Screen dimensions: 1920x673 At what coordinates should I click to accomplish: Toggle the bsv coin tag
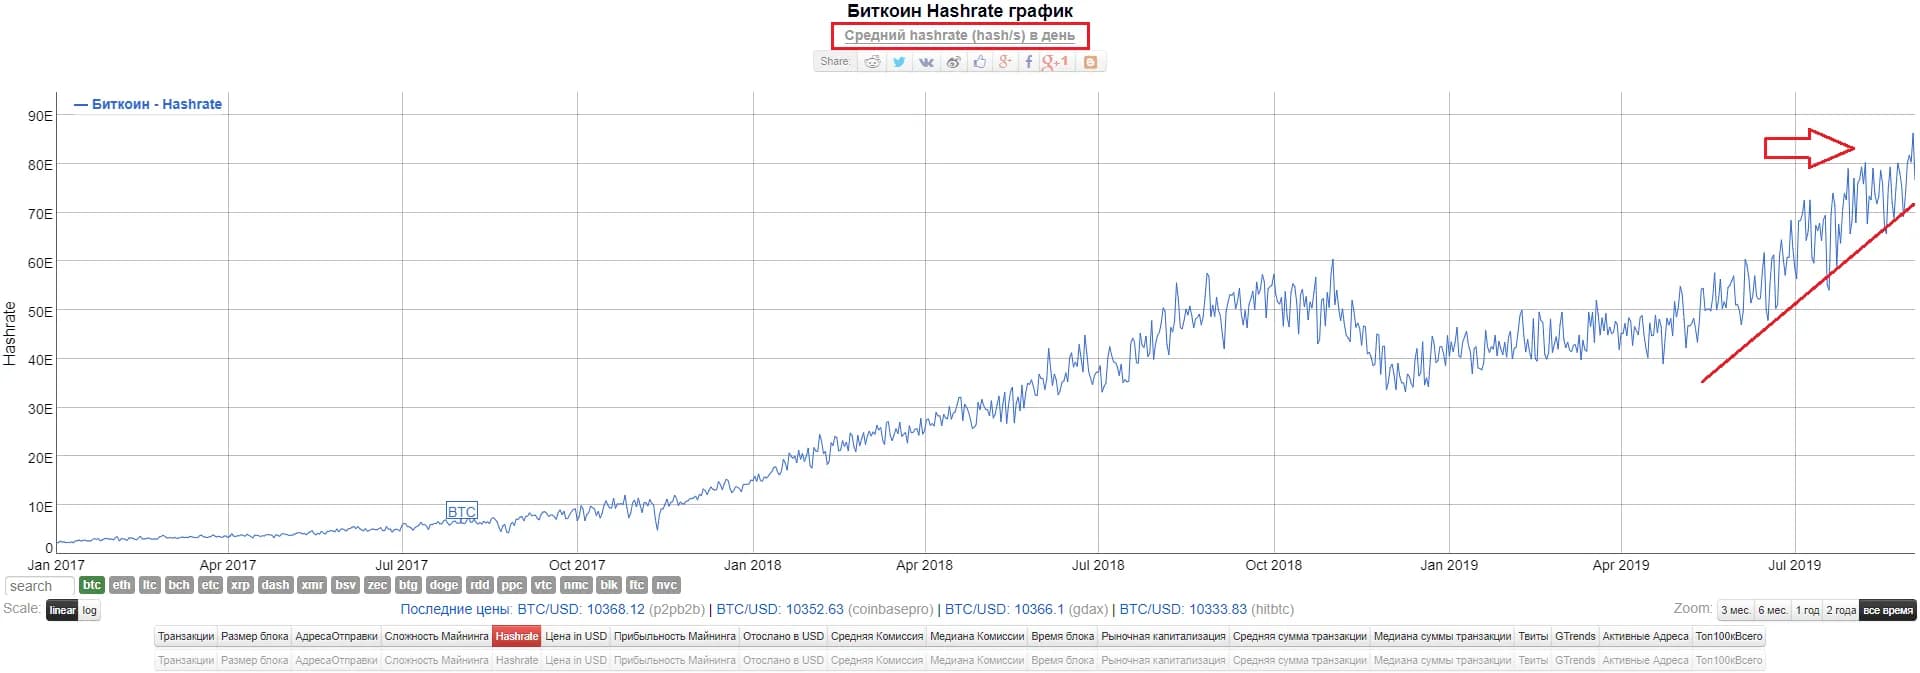click(346, 585)
